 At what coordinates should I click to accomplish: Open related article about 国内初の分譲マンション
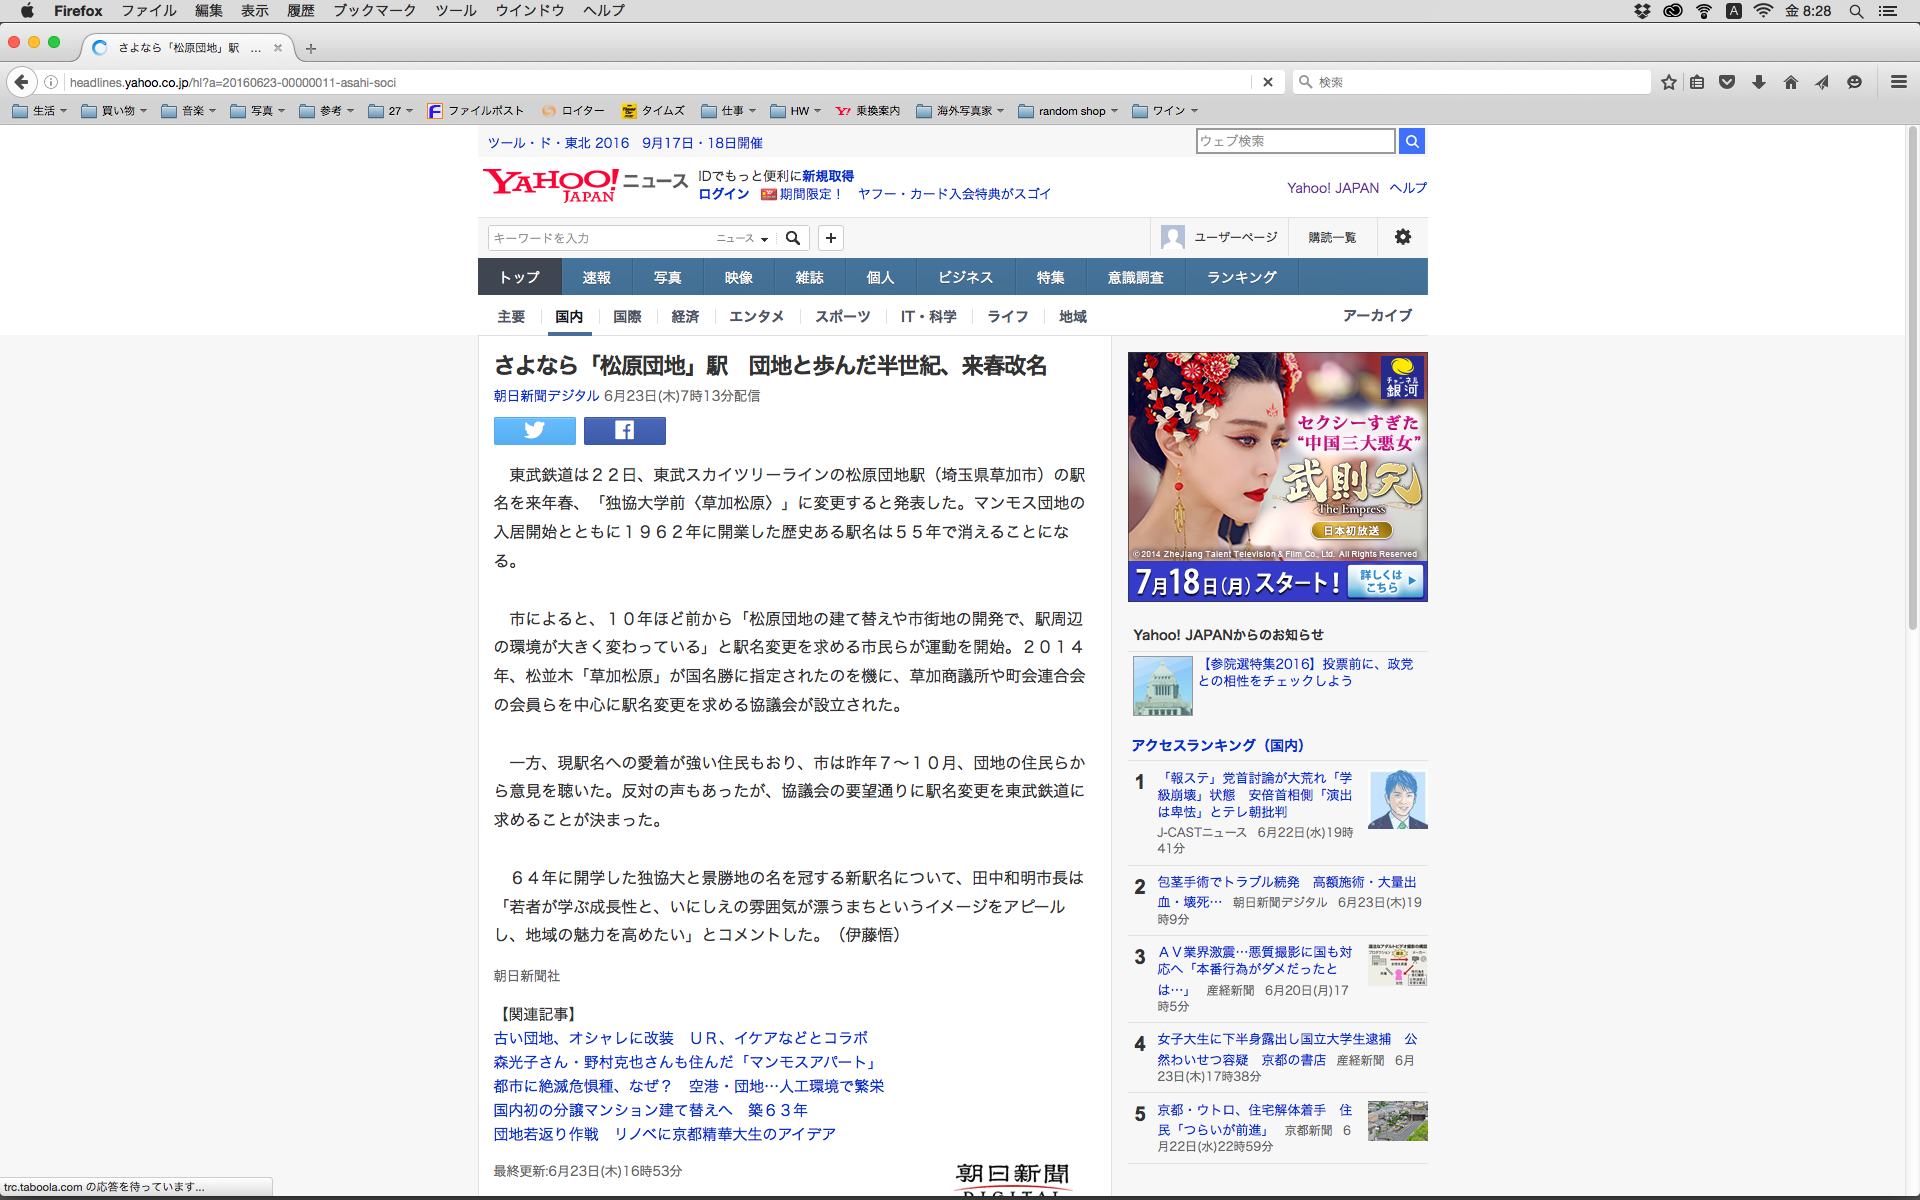650,1110
